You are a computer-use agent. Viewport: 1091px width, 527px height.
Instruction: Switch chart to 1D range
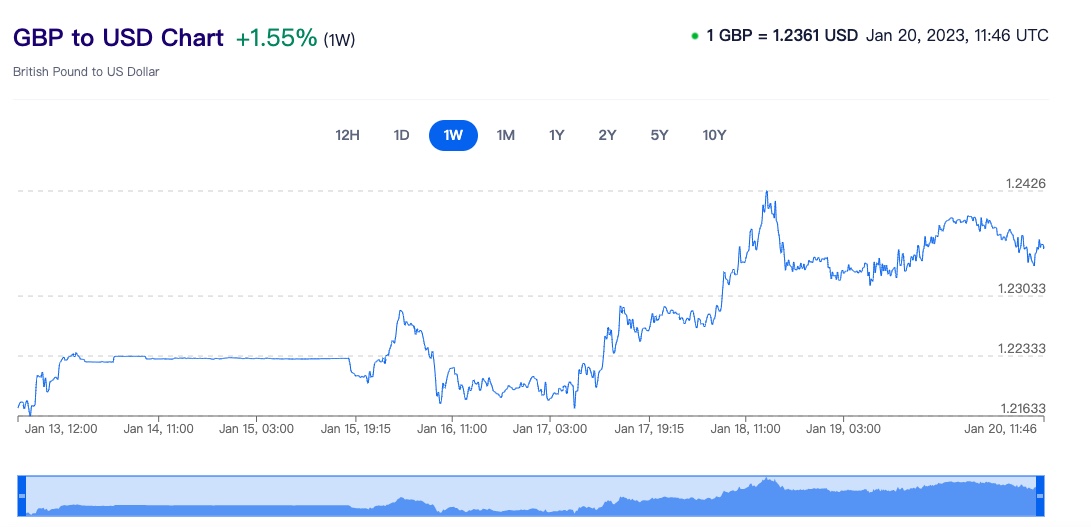click(401, 135)
